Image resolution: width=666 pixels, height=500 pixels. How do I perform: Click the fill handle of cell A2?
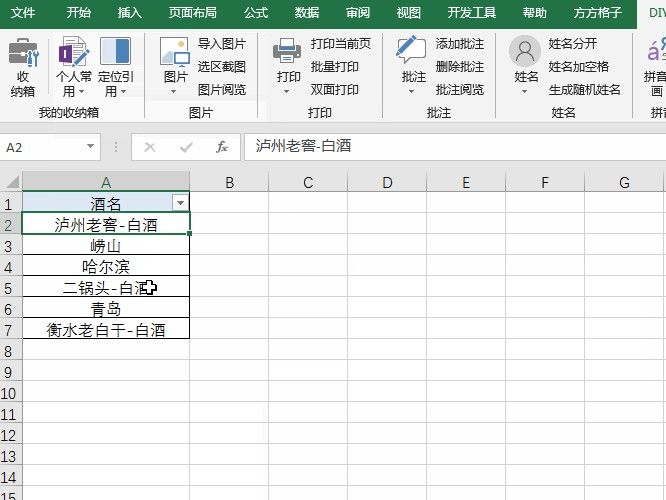click(189, 234)
